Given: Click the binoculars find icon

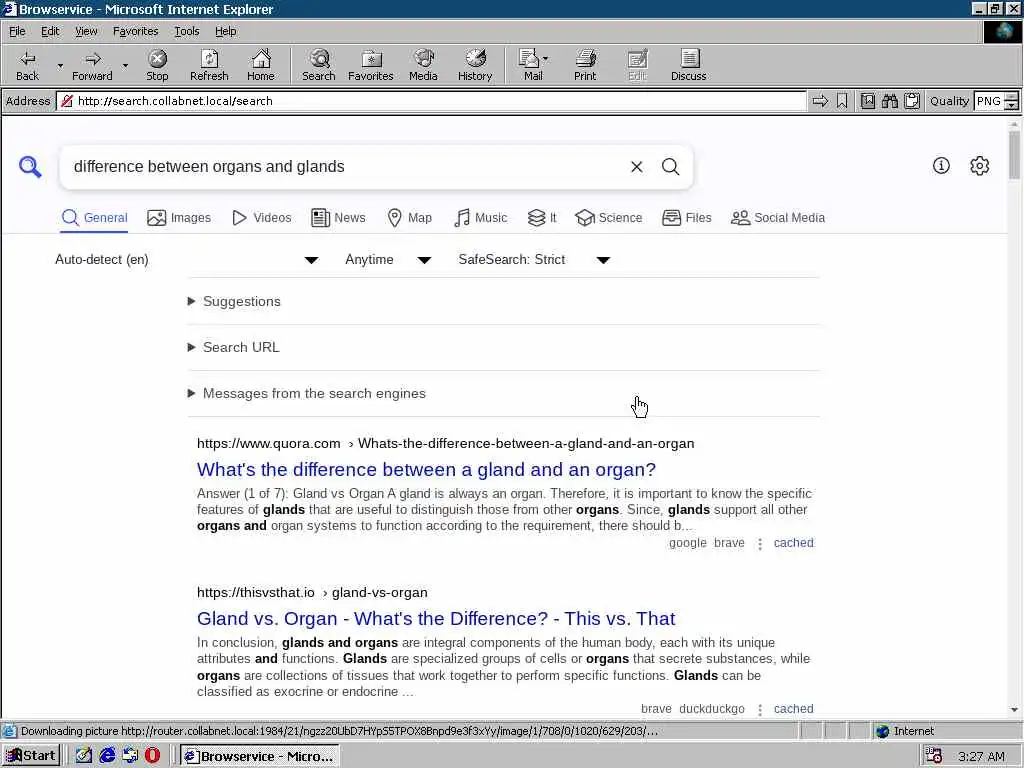Looking at the screenshot, I should (x=889, y=101).
